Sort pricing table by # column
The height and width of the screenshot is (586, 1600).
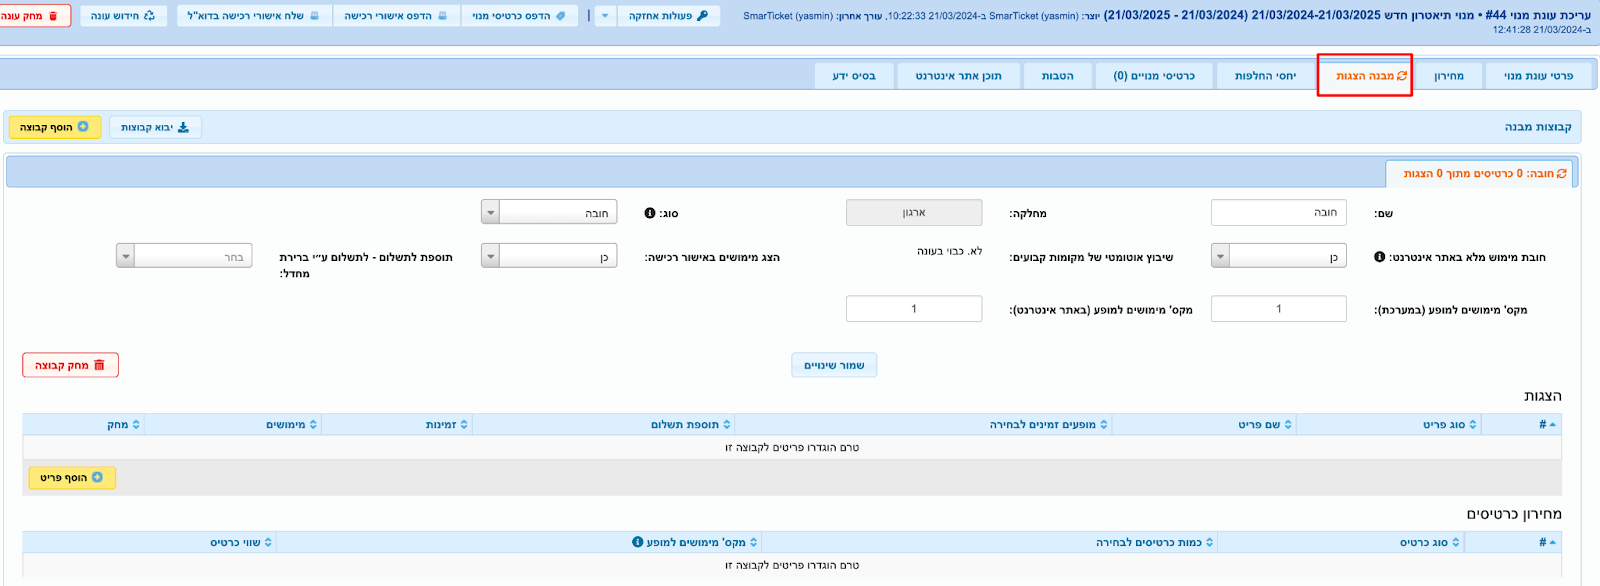coord(1547,542)
